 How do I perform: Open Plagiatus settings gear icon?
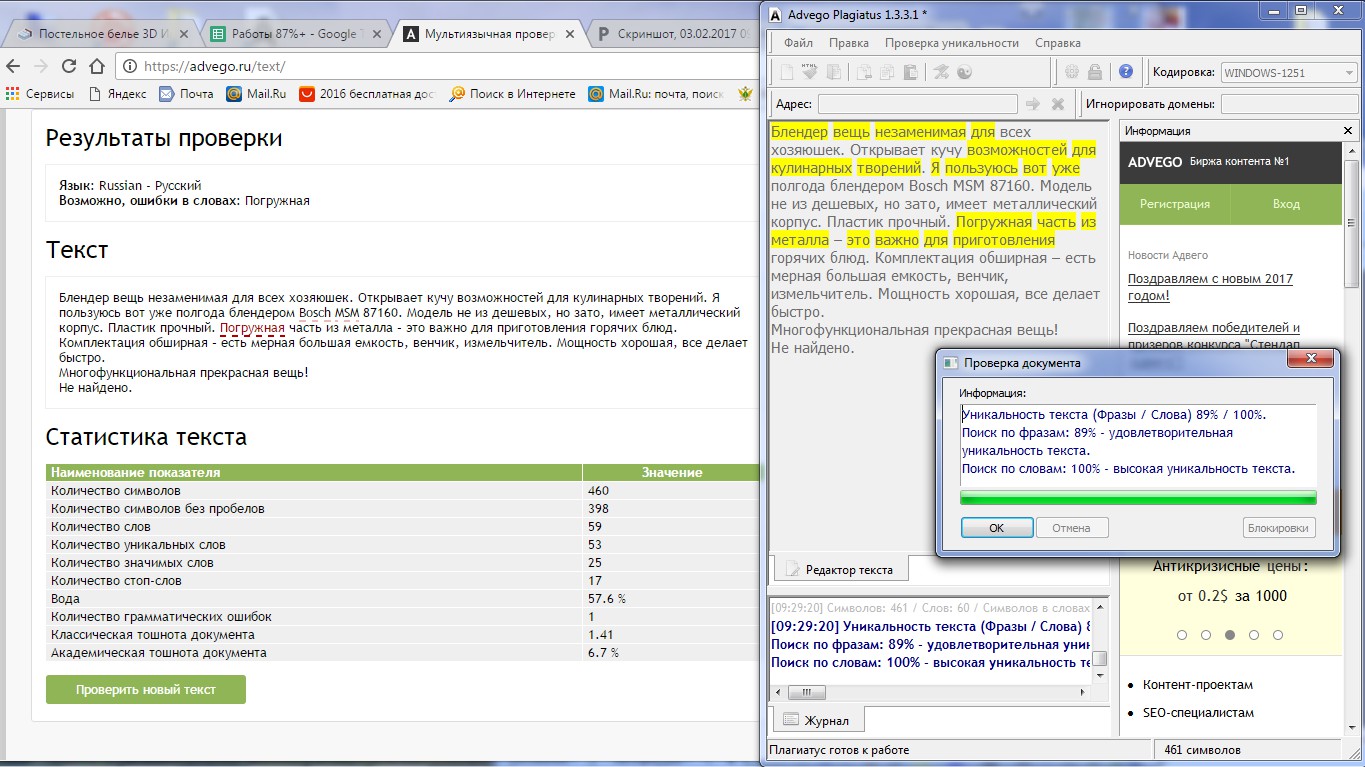(x=1071, y=72)
